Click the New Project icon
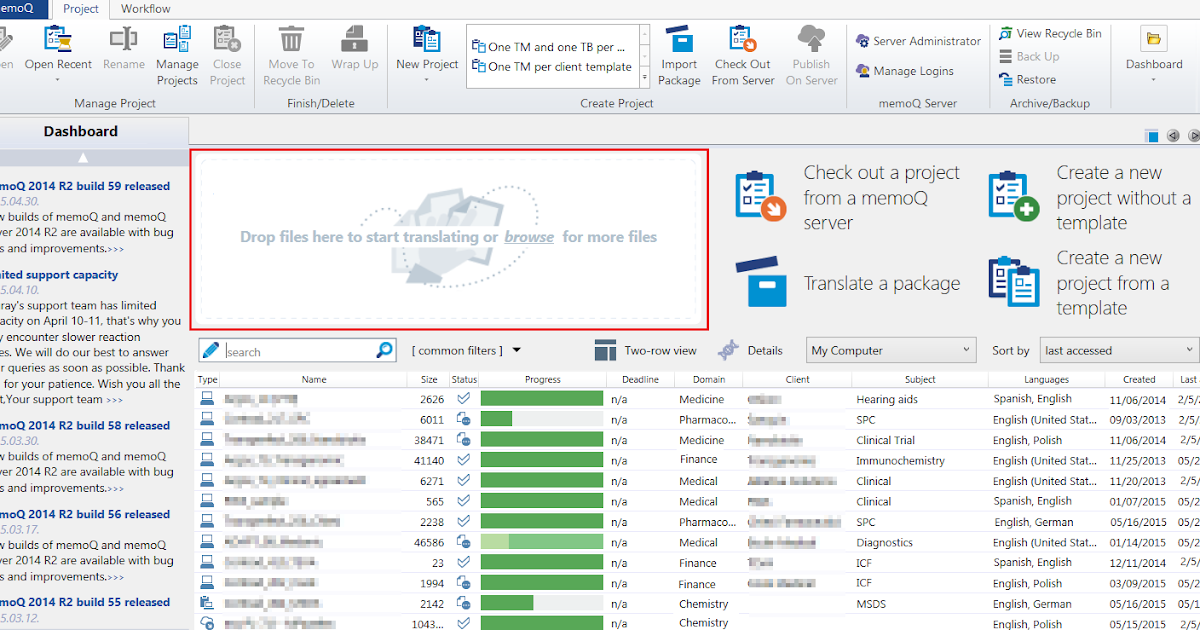 [427, 40]
